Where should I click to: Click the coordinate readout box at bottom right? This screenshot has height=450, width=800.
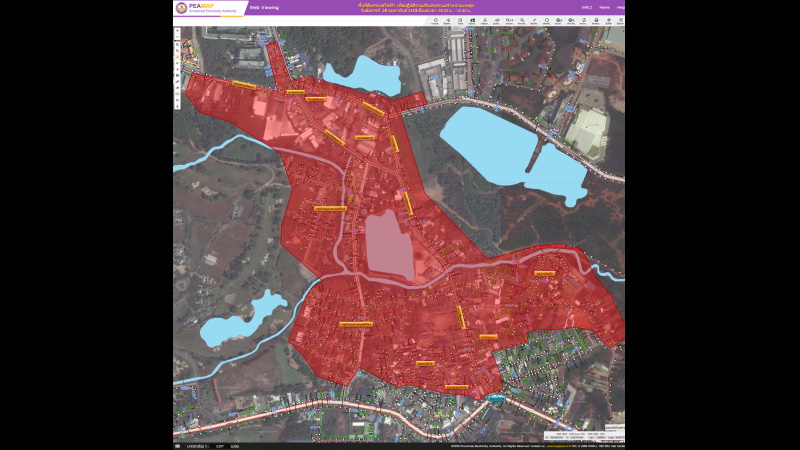tap(584, 437)
